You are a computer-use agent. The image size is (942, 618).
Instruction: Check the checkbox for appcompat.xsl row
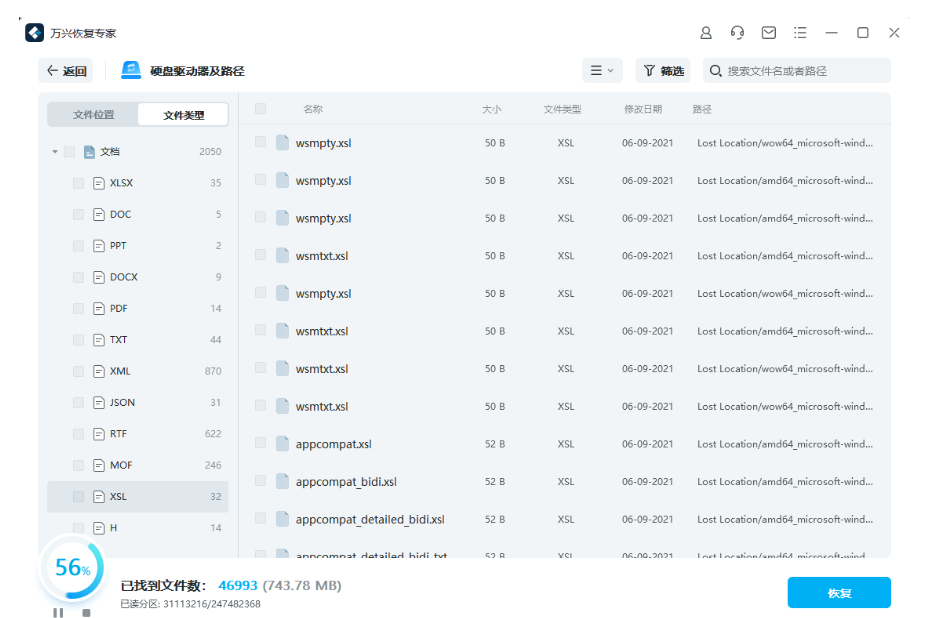[x=261, y=444]
